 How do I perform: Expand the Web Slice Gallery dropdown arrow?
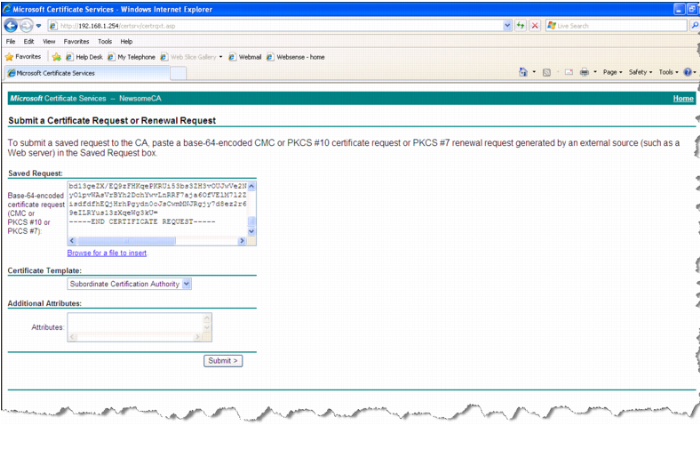point(221,57)
